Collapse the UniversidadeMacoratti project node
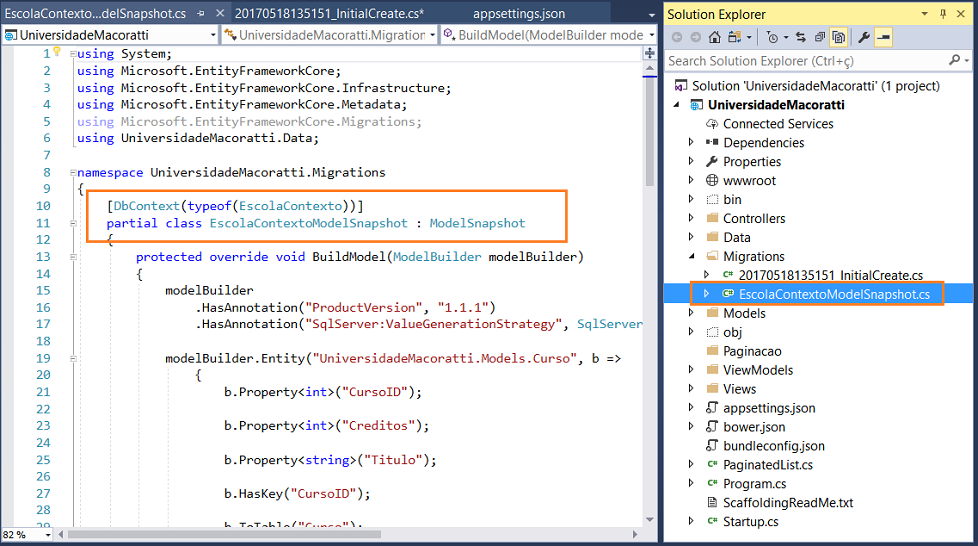The height and width of the screenshot is (546, 978). (x=677, y=105)
